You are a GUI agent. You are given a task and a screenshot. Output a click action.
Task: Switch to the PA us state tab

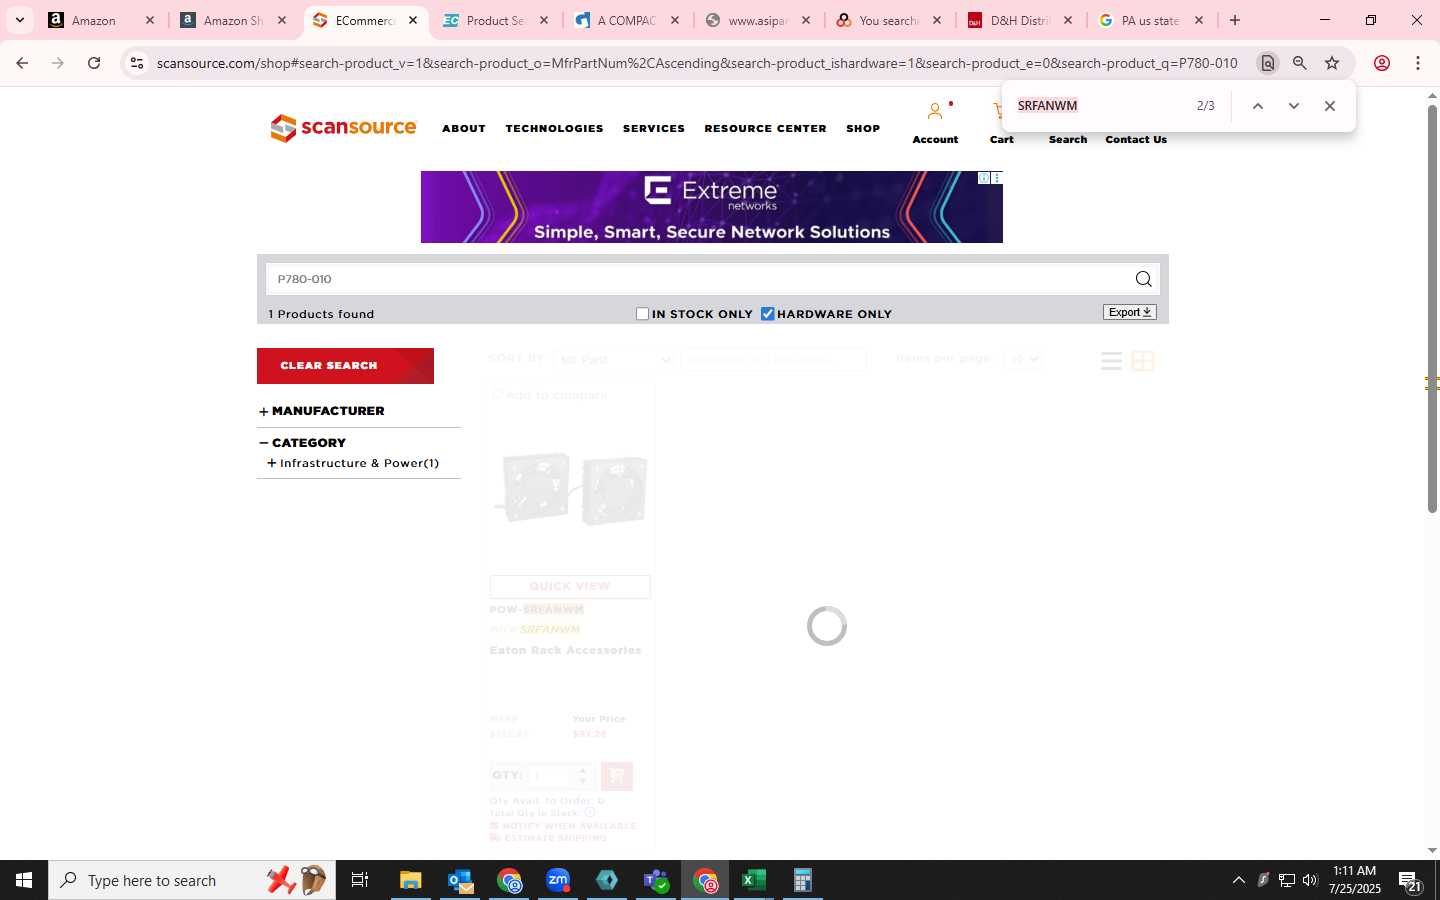1151,20
